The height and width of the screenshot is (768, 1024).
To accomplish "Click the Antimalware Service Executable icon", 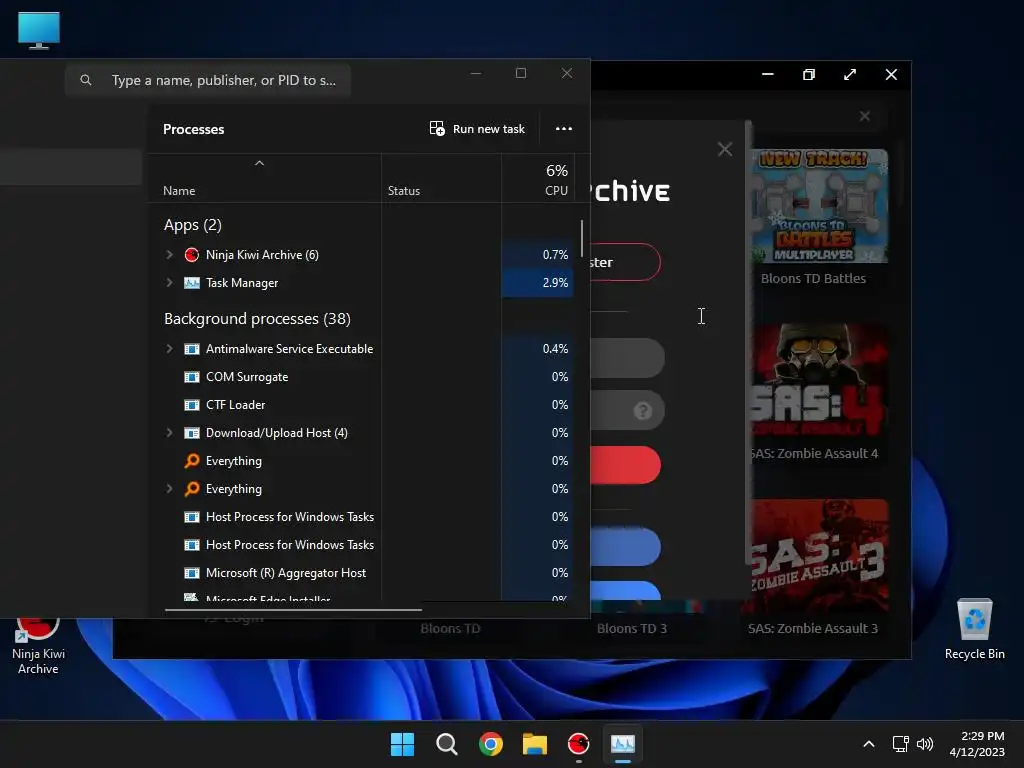I will click(191, 349).
